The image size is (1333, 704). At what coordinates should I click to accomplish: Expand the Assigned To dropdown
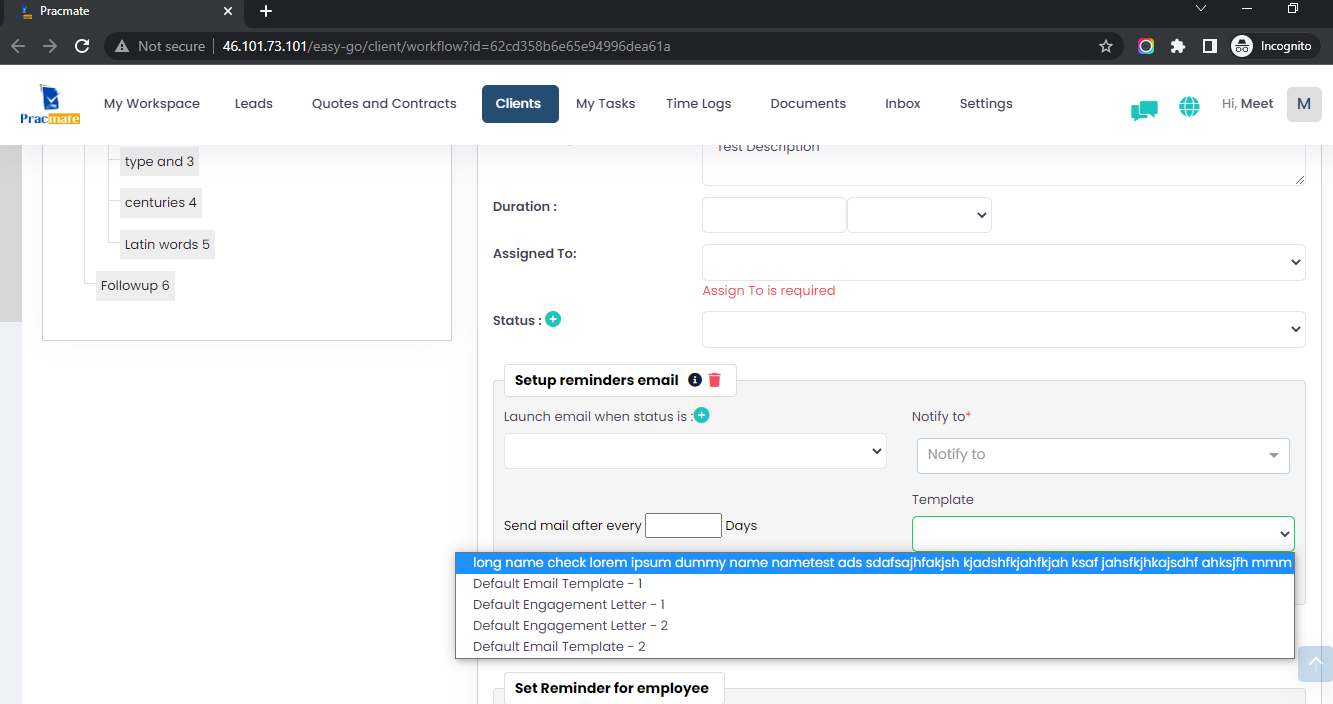[1003, 262]
